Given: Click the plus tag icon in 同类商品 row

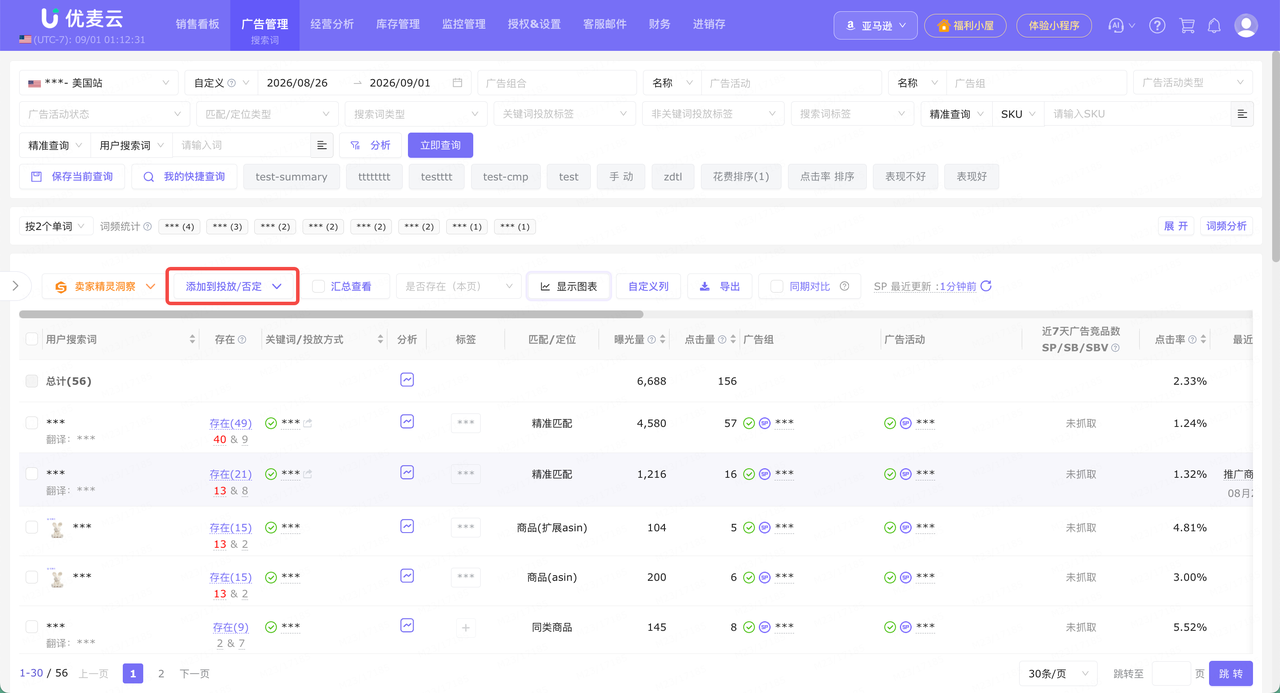Looking at the screenshot, I should (466, 628).
